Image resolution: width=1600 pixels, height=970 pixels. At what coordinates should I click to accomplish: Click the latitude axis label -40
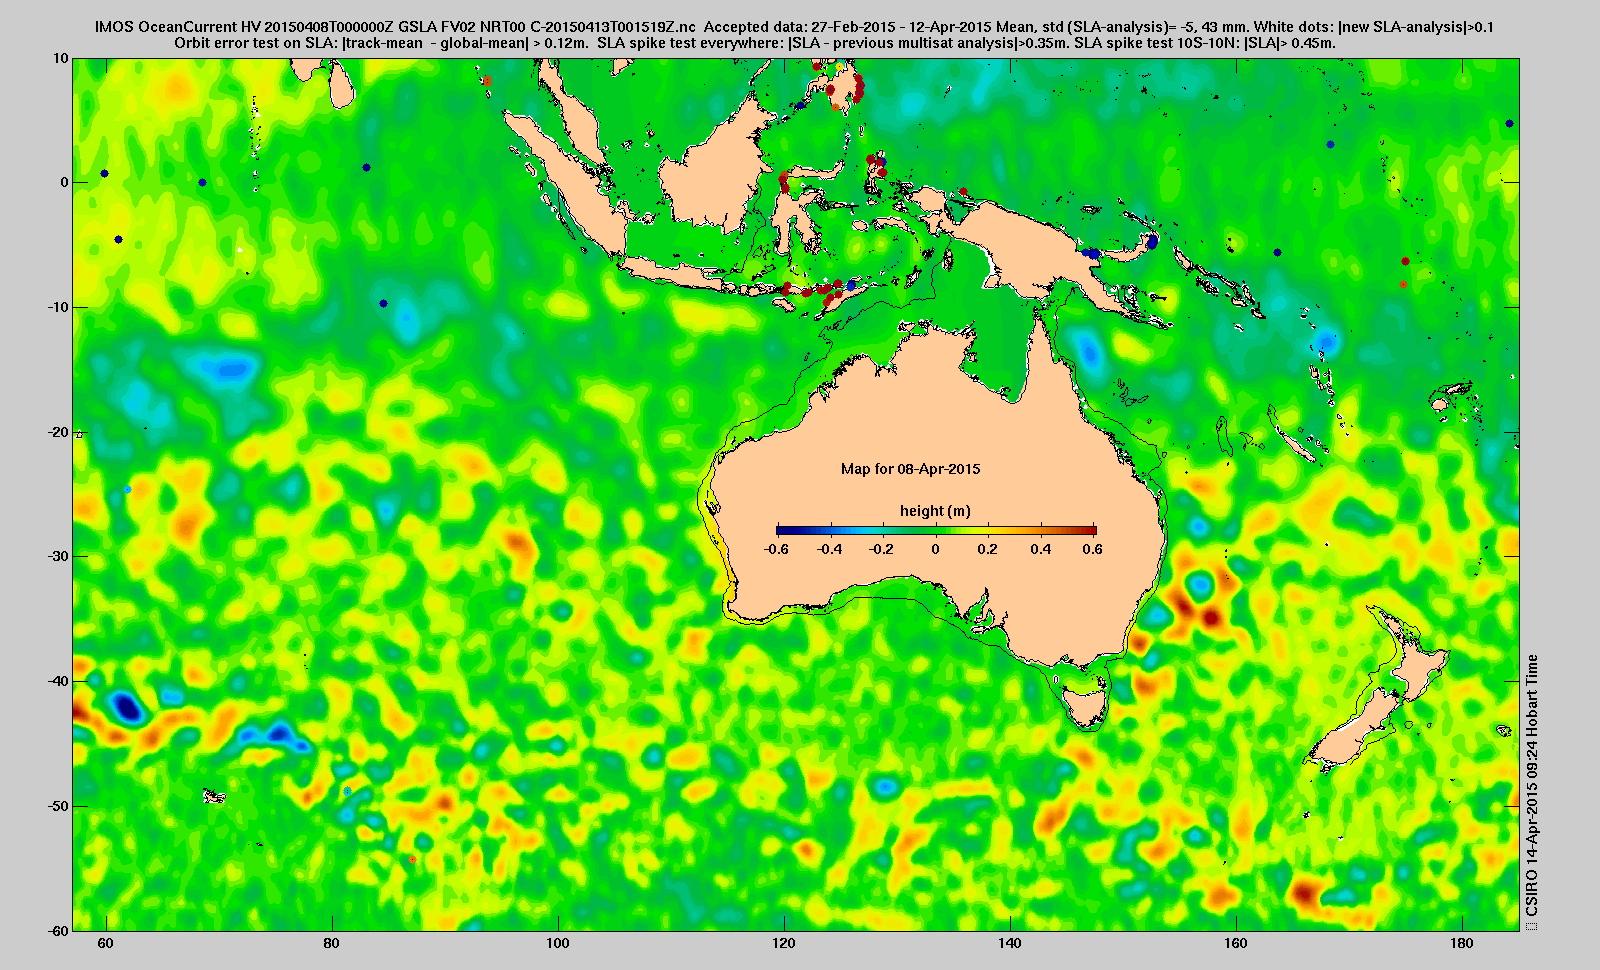(x=58, y=681)
